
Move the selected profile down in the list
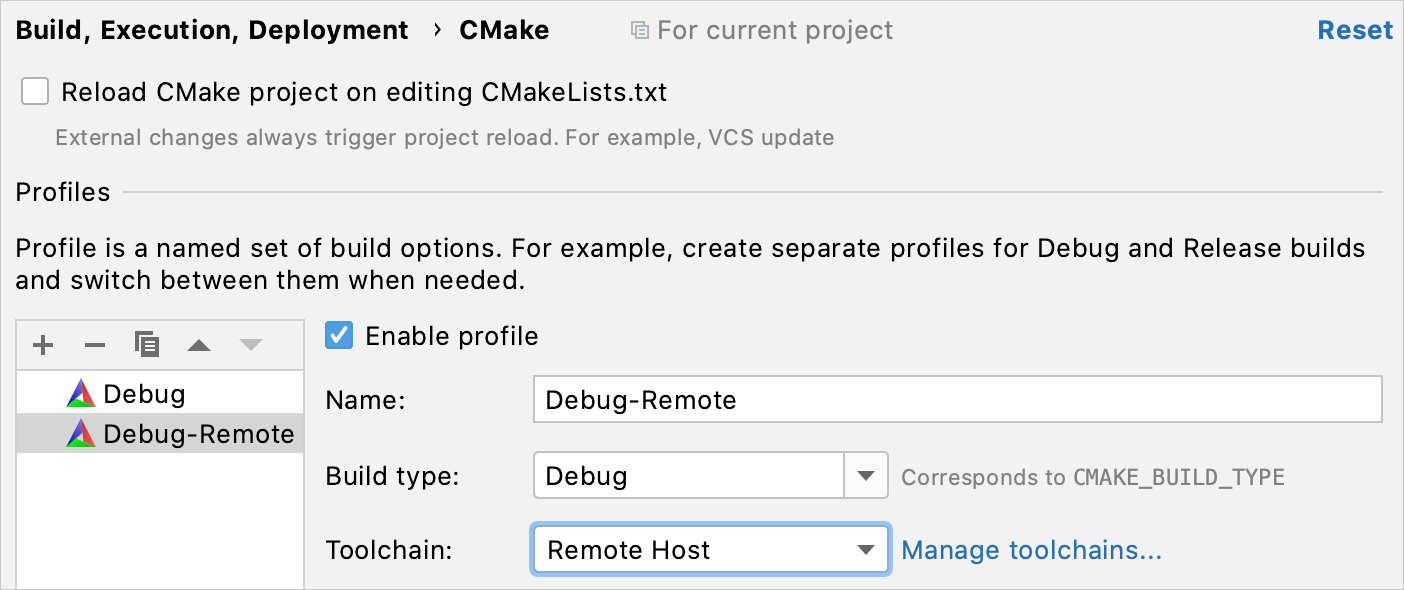pyautogui.click(x=249, y=345)
